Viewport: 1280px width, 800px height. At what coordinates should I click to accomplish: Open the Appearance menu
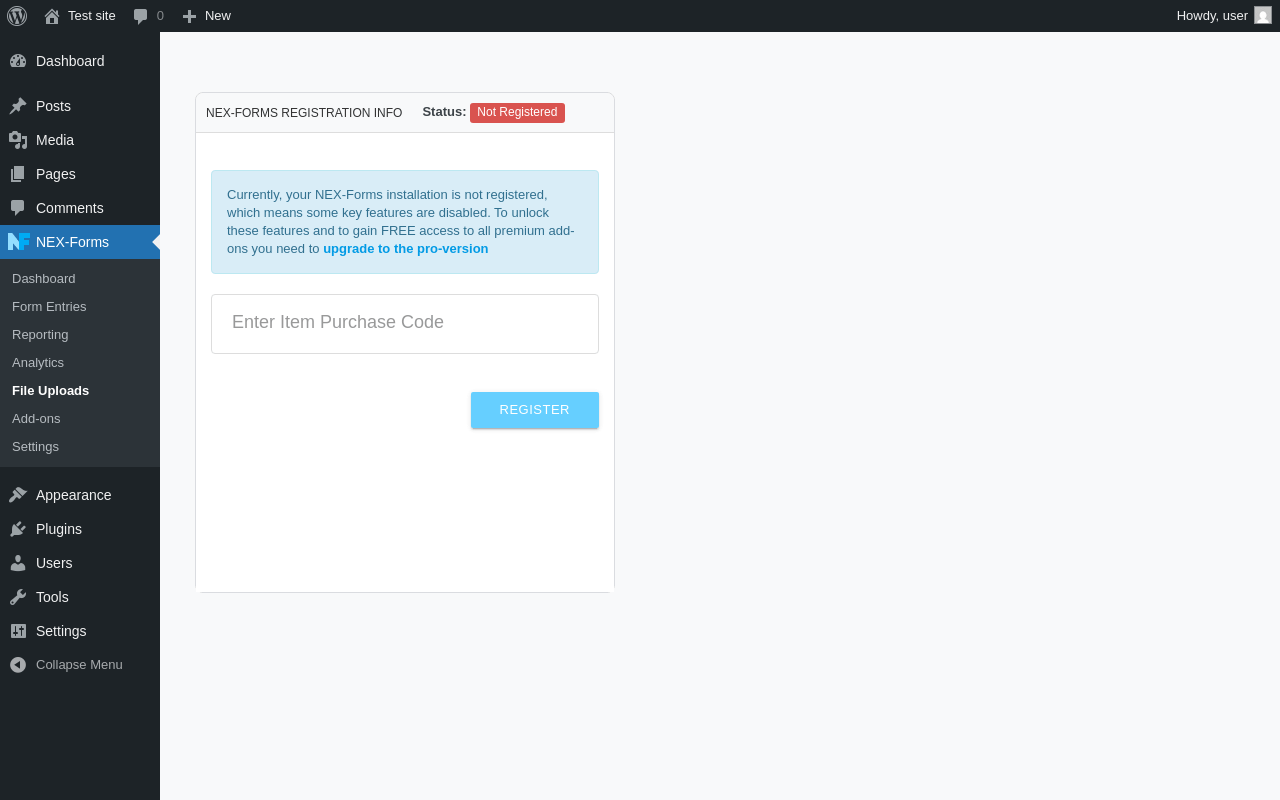(80, 495)
